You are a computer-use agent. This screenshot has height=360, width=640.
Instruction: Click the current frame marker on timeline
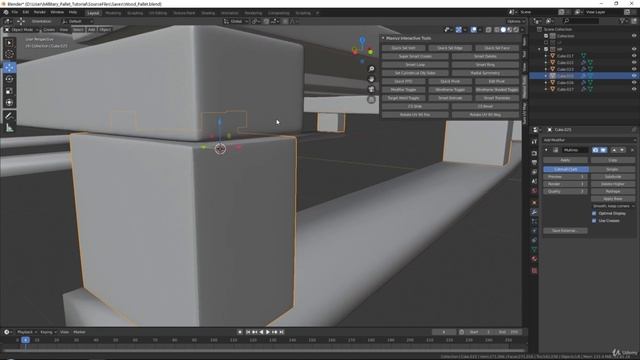click(x=25, y=340)
